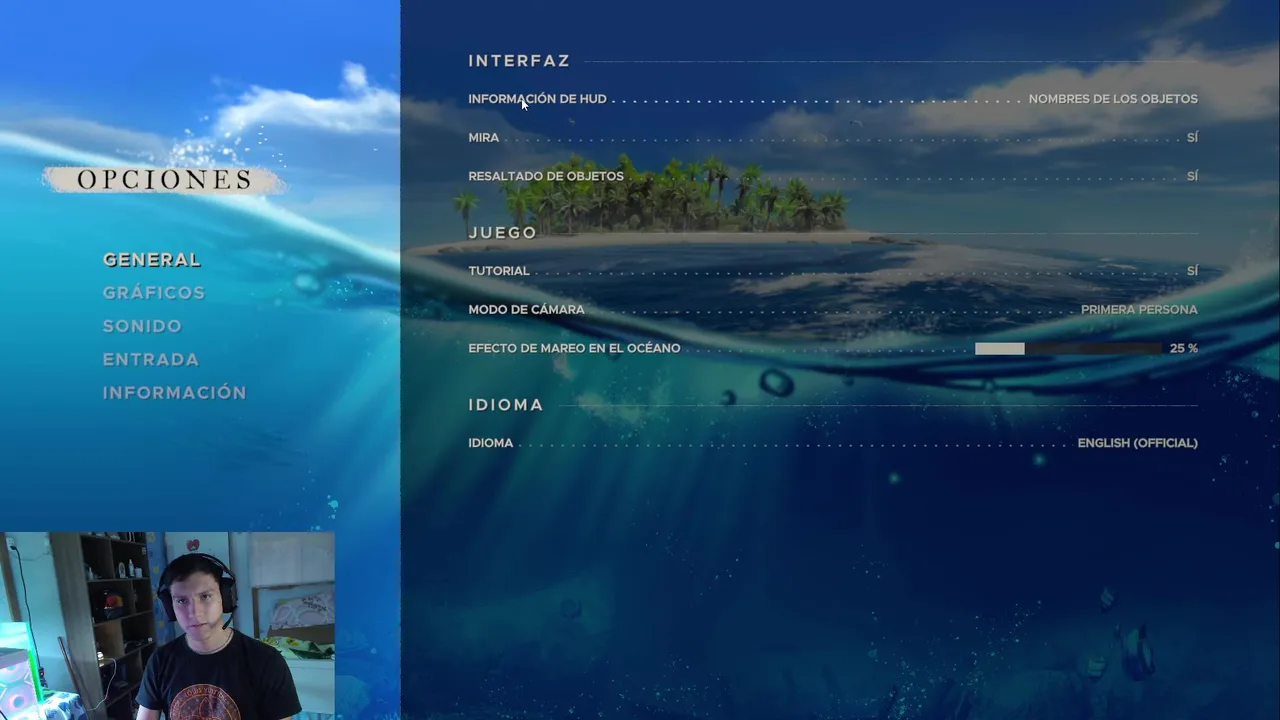Click the Juego section heading
This screenshot has height=720, width=1280.
pos(503,232)
